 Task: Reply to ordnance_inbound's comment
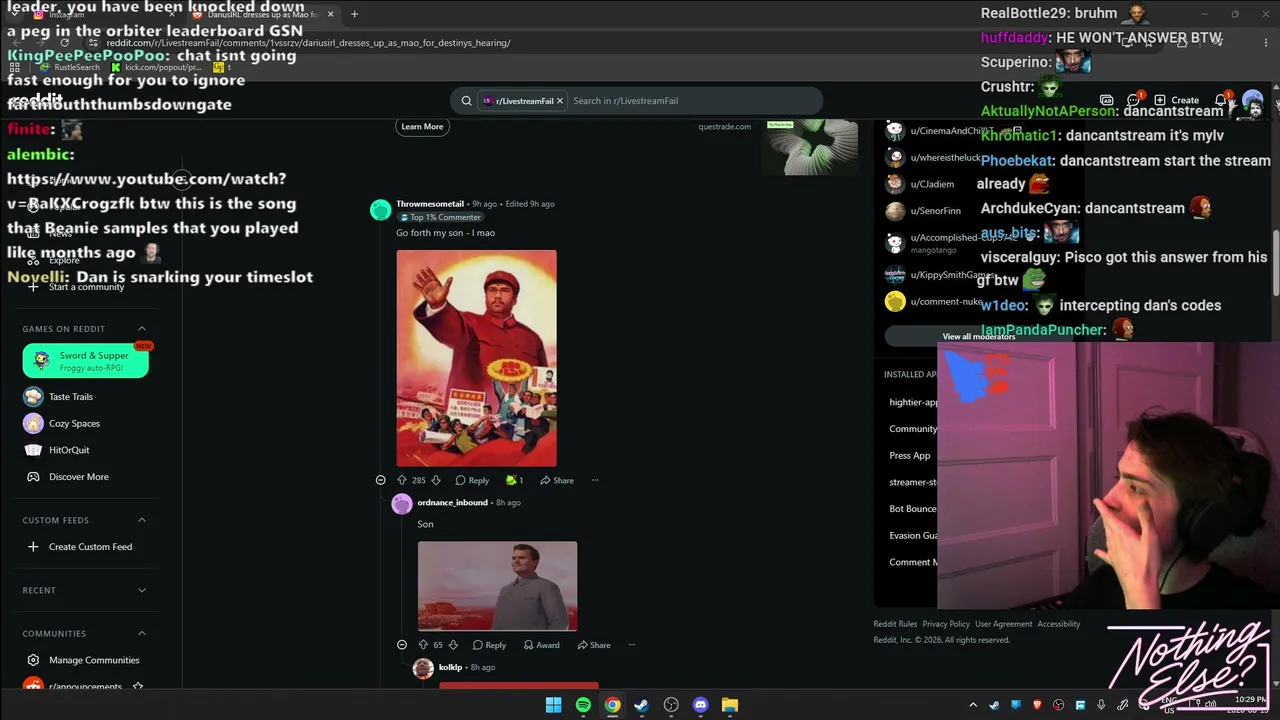point(489,645)
